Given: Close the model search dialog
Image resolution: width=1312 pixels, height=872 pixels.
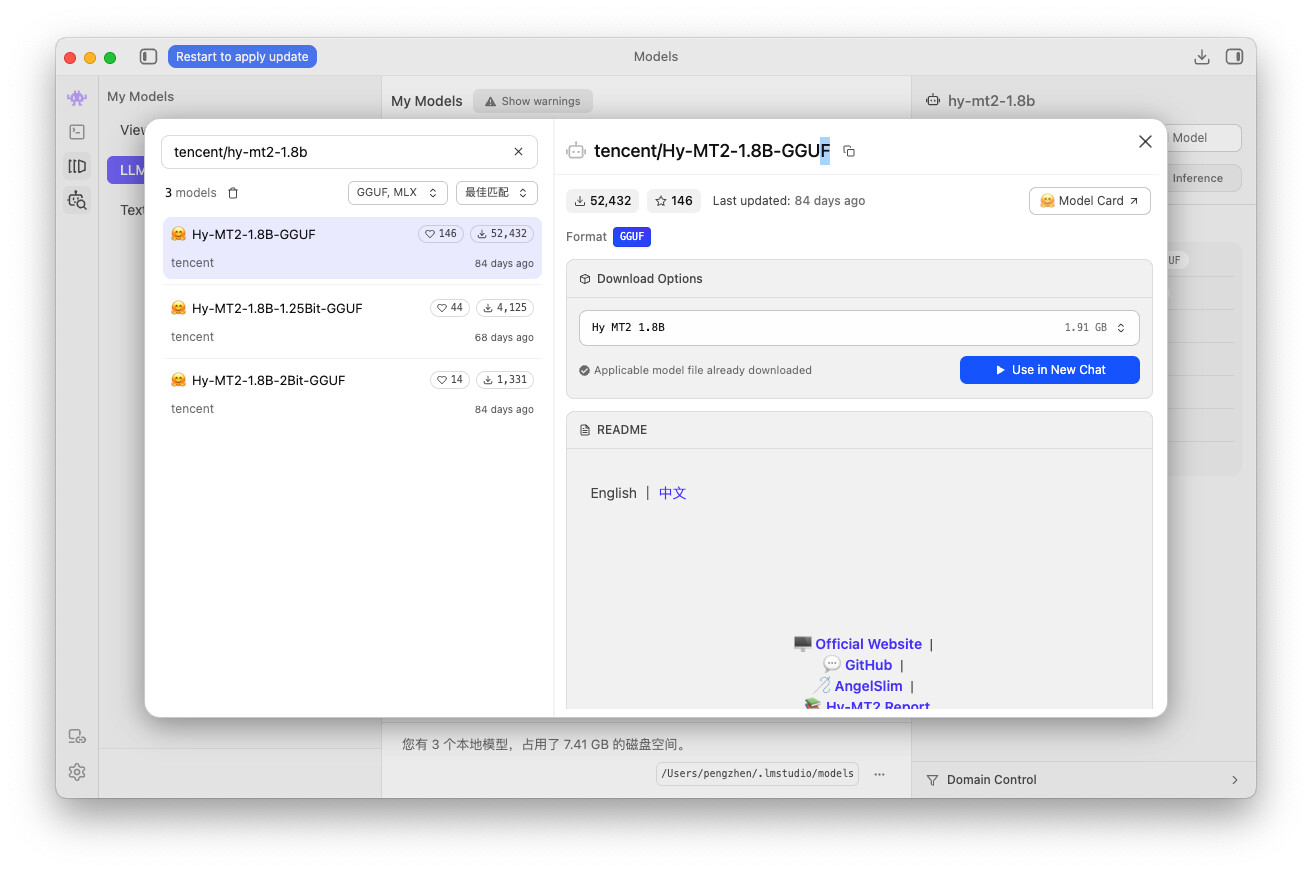Looking at the screenshot, I should click(x=1146, y=142).
